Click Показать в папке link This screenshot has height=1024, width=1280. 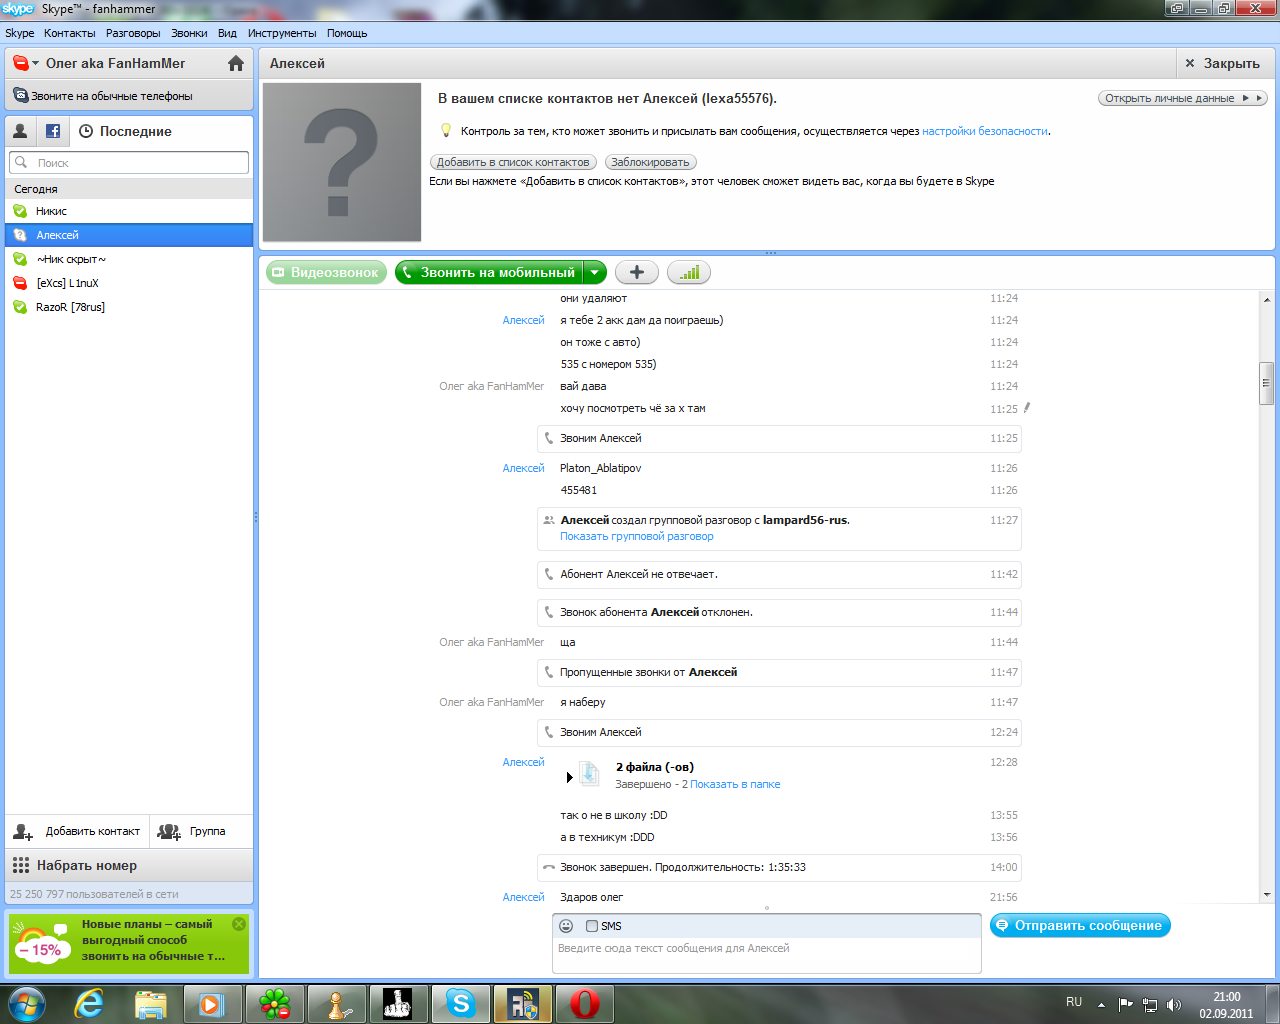tap(735, 784)
